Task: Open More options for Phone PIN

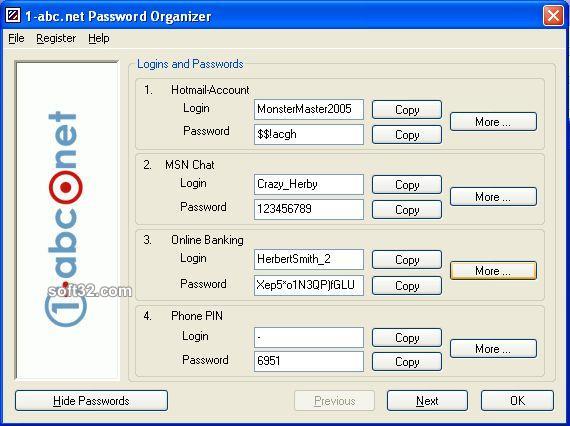Action: (x=493, y=349)
